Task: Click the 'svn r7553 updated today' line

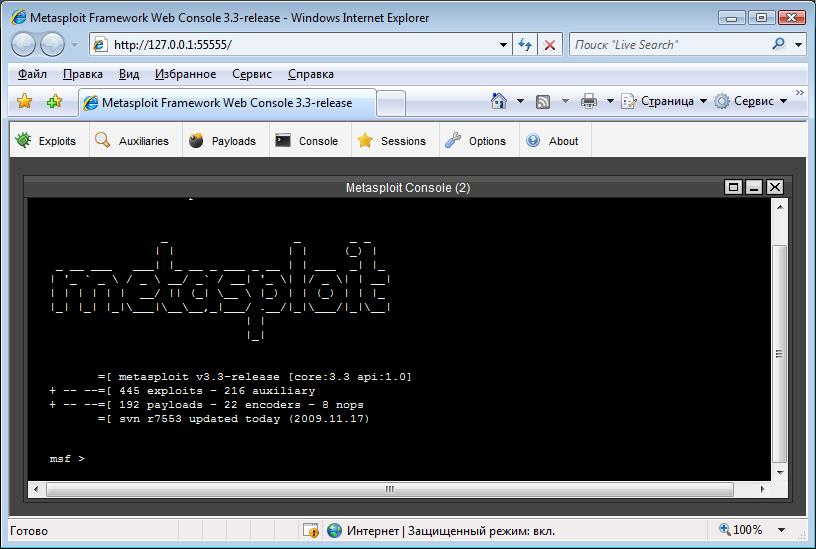Action: [x=233, y=418]
